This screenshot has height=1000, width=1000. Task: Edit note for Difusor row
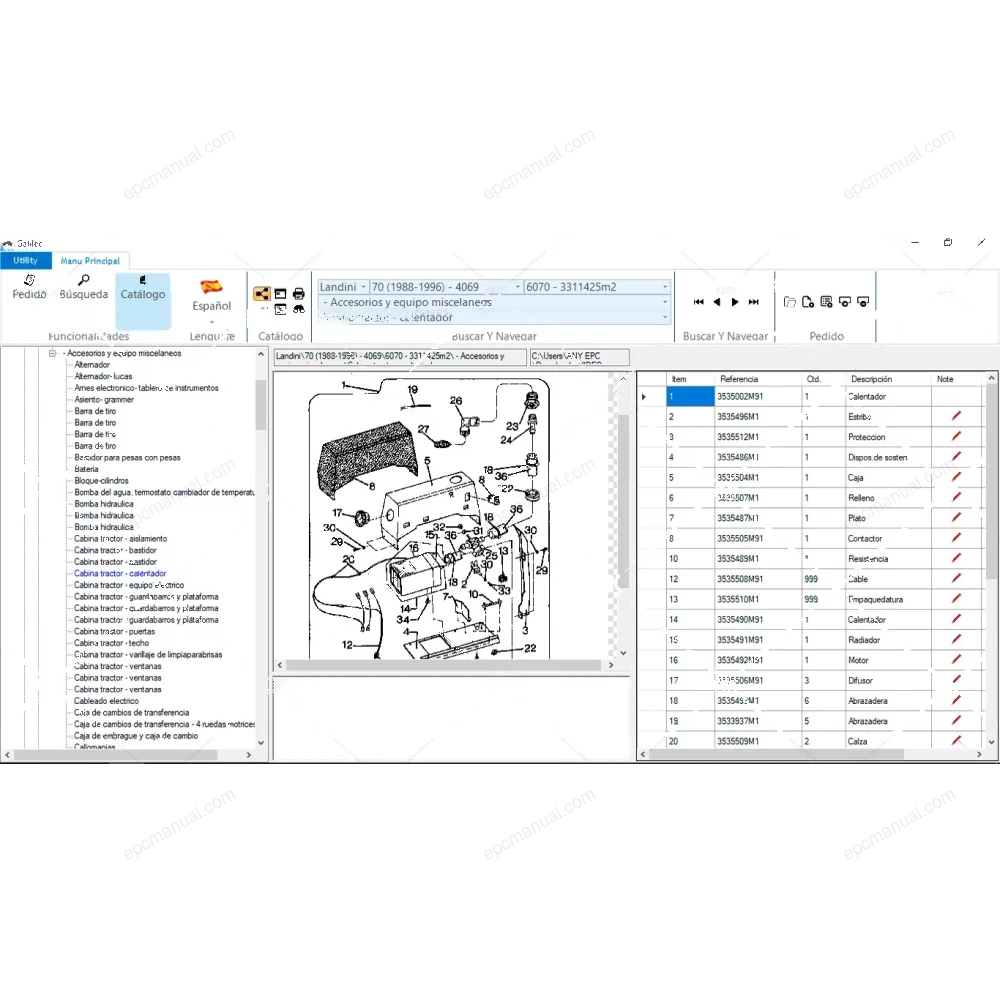[x=956, y=680]
